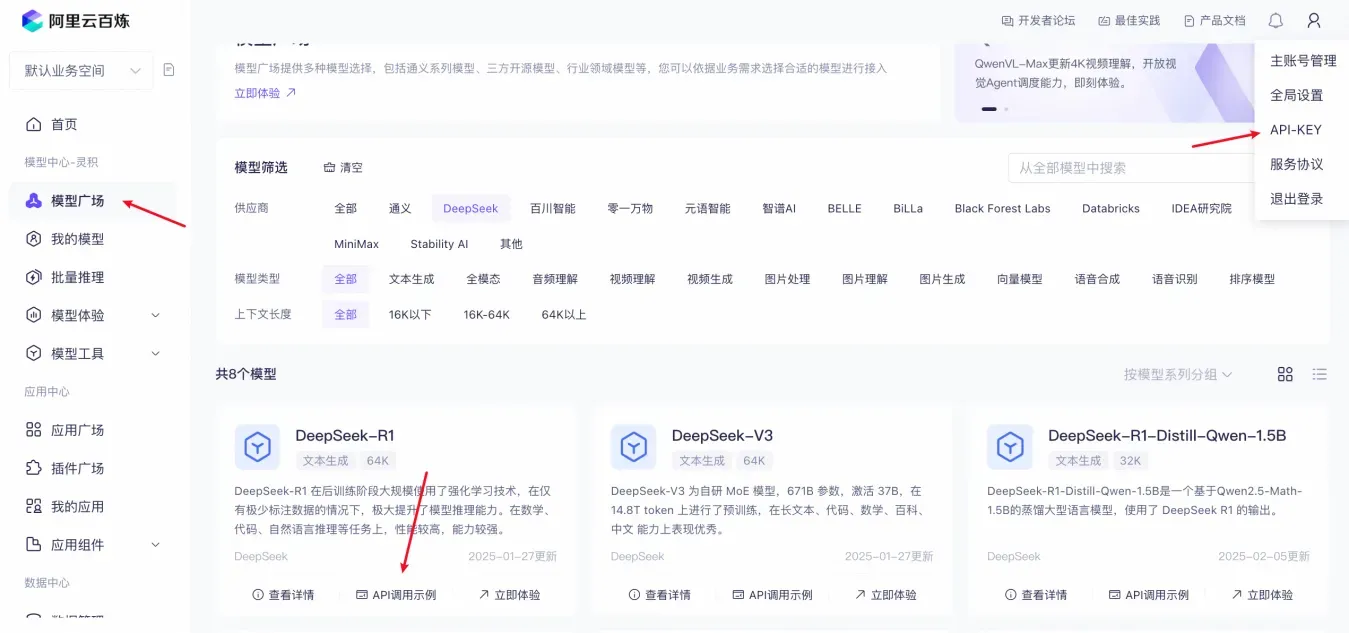Click DeepSeek-R1-Distill-Qwen-1.5B model cube icon
The image size is (1349, 633).
[x=1010, y=447]
